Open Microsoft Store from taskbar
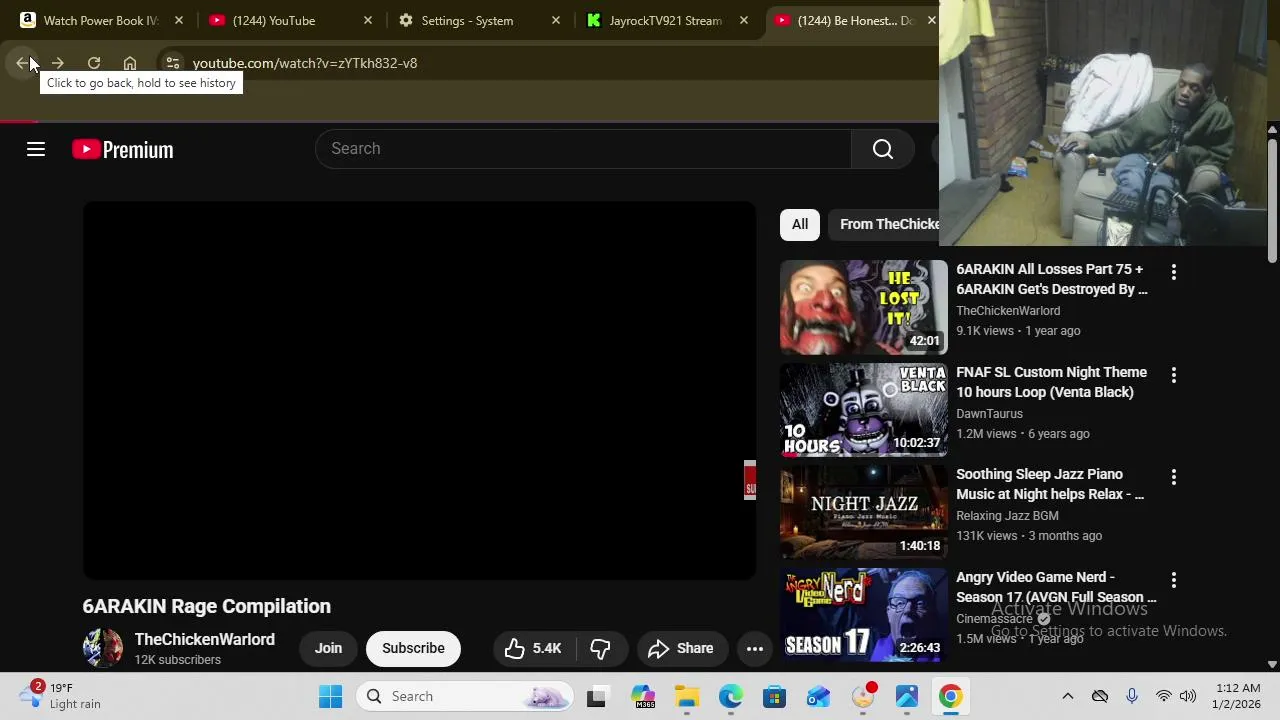1280x720 pixels. 774,696
